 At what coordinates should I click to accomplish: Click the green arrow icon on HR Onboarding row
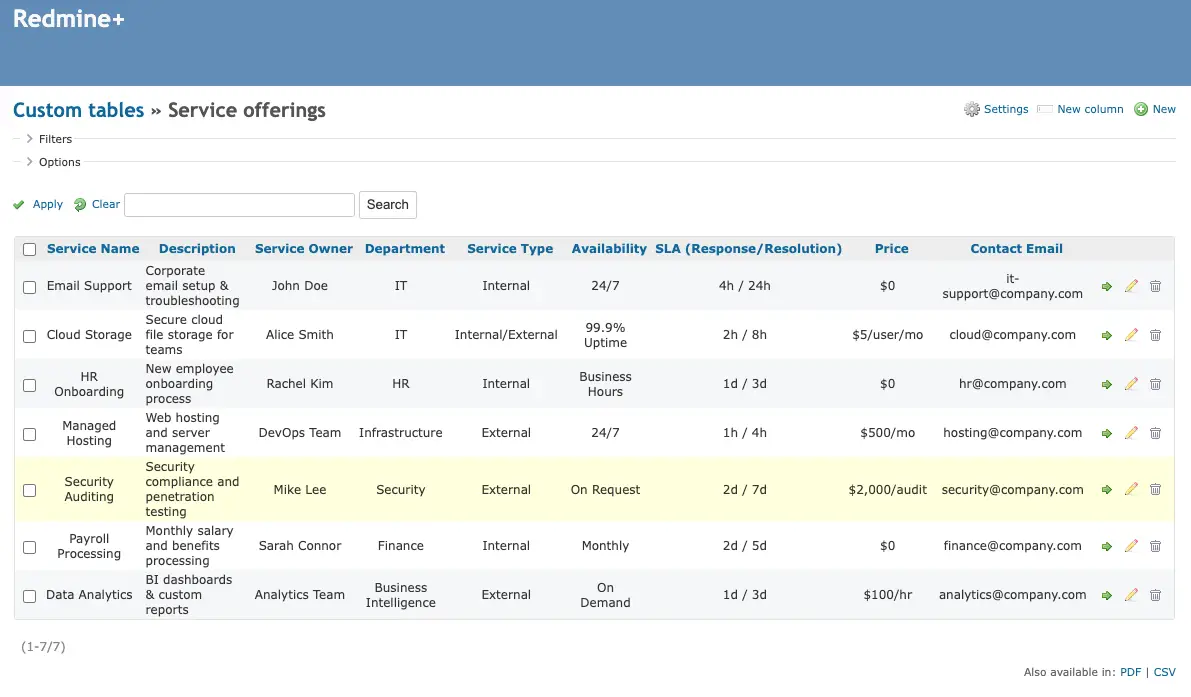1107,383
